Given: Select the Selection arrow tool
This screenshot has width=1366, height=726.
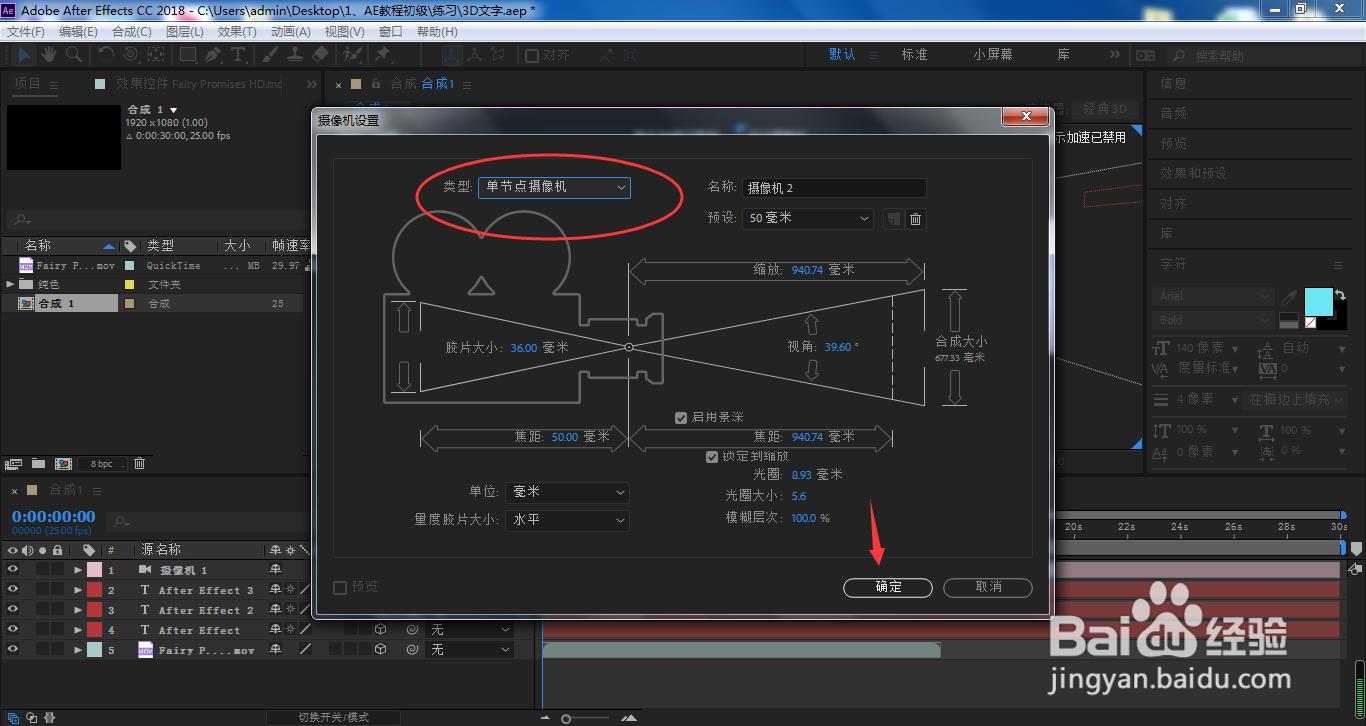Looking at the screenshot, I should (x=24, y=55).
